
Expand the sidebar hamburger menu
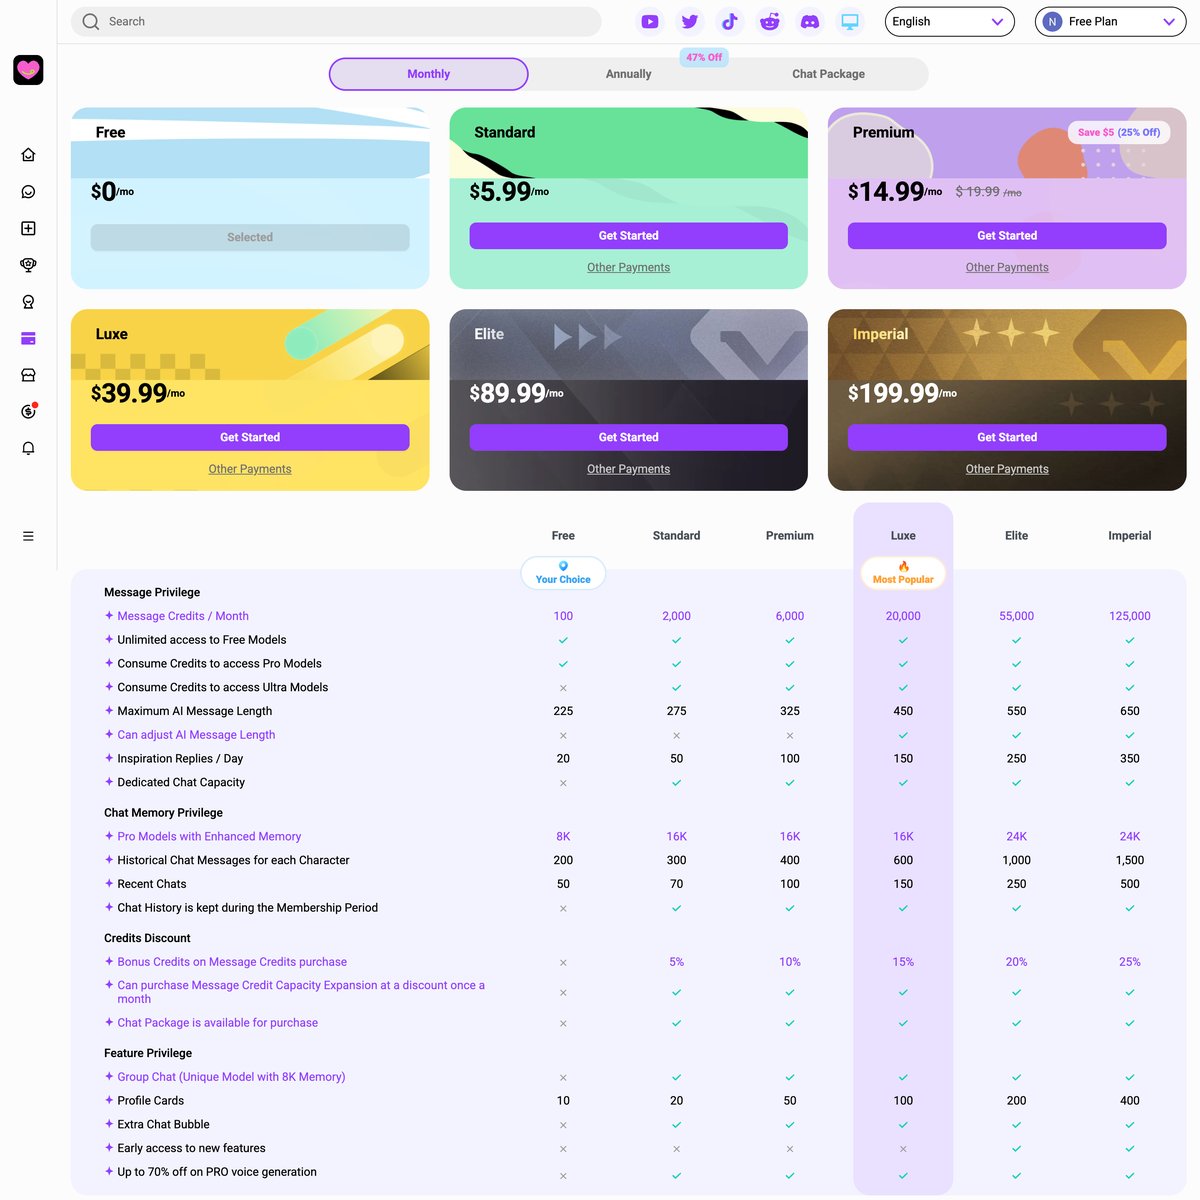pyautogui.click(x=28, y=536)
